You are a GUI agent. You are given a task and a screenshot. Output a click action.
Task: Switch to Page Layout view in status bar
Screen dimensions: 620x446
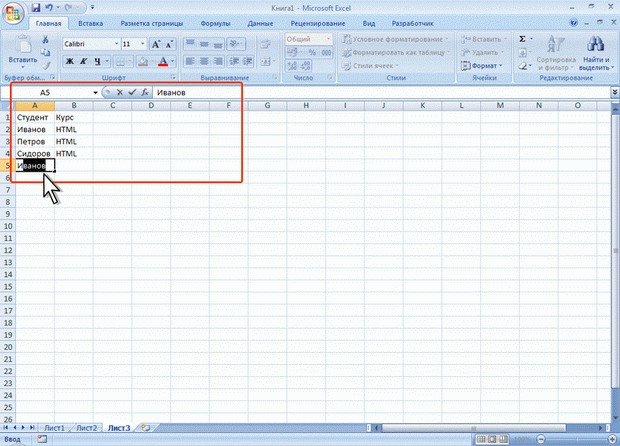492,439
